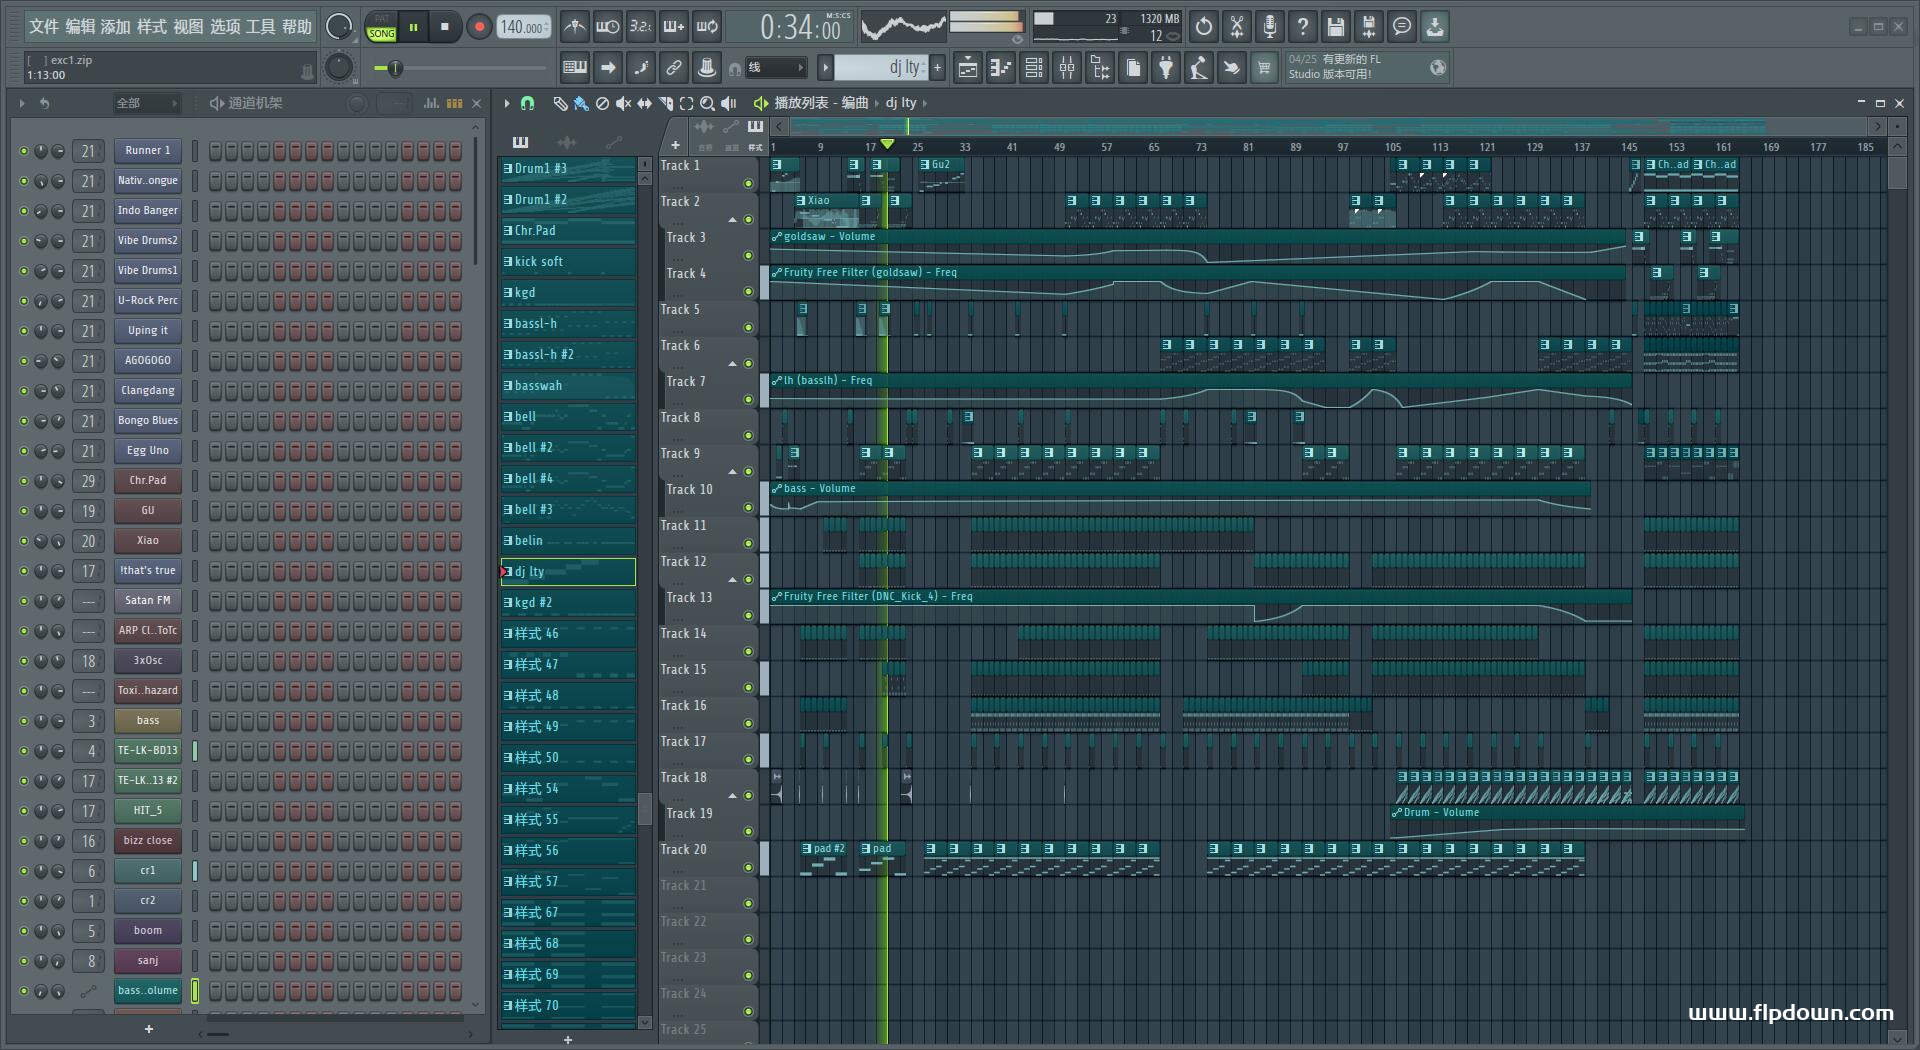This screenshot has height=1050, width=1920.
Task: Toggle mute light on Track 1
Action: click(748, 183)
